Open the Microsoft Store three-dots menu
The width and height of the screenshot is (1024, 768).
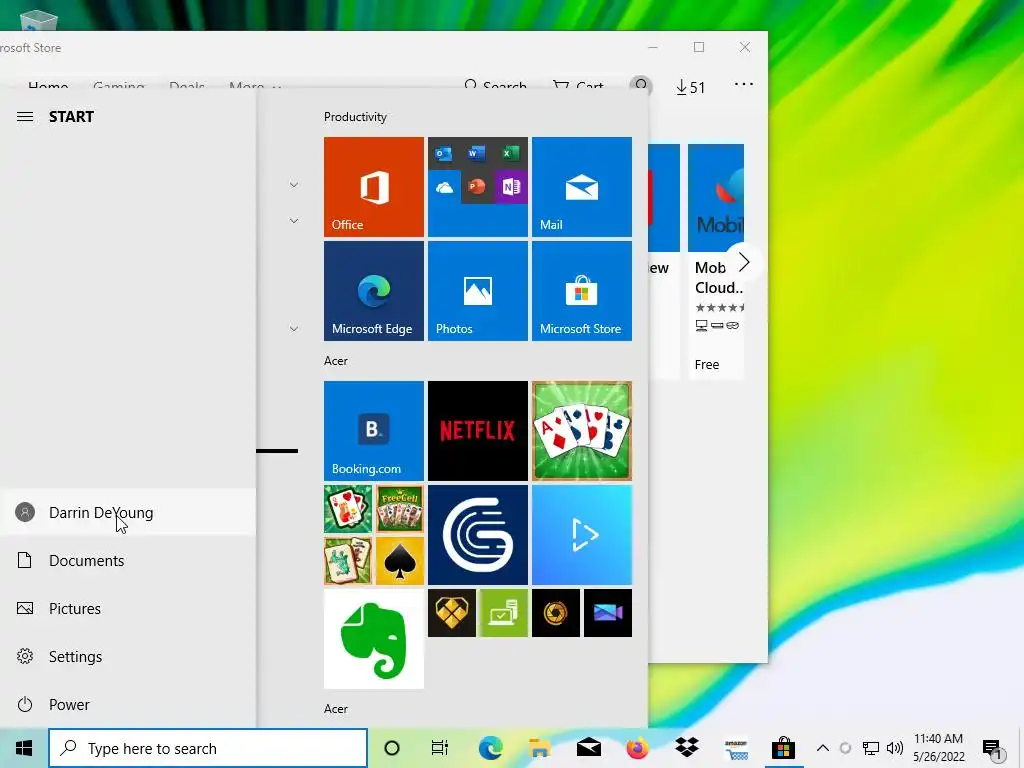[744, 84]
